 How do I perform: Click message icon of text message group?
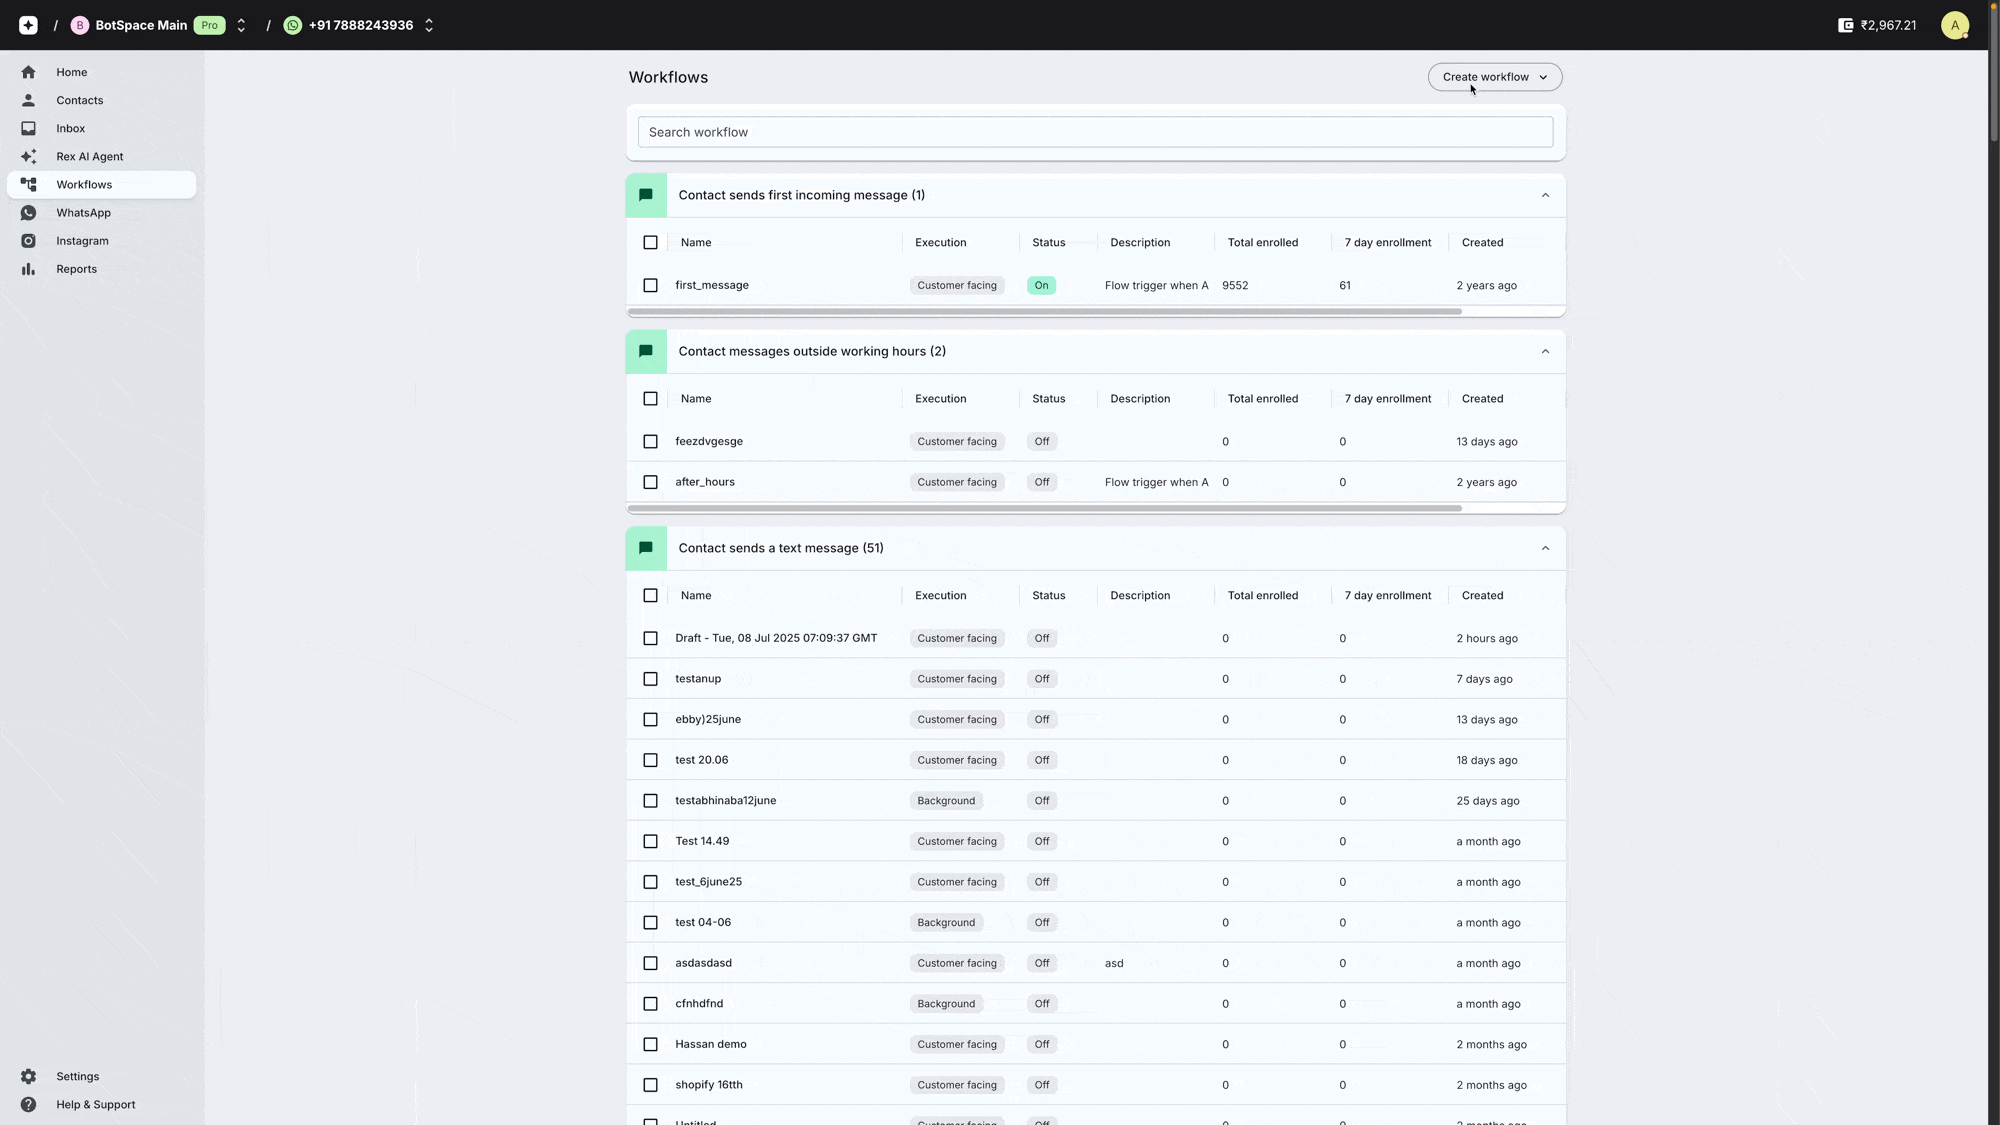click(646, 548)
